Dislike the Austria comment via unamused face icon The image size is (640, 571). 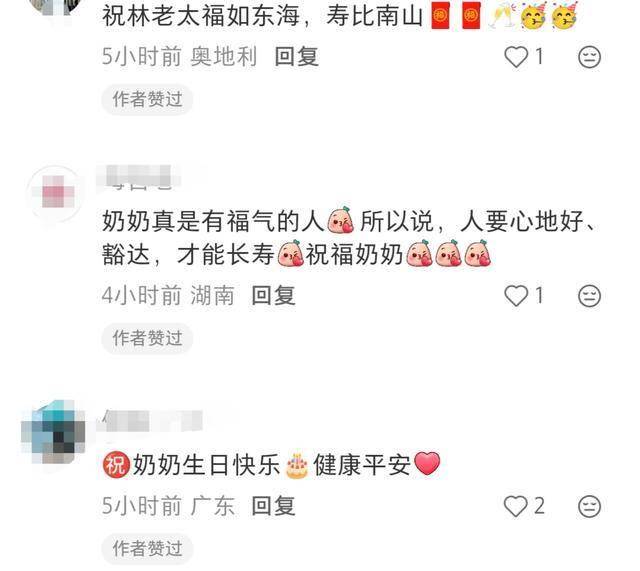pos(589,57)
